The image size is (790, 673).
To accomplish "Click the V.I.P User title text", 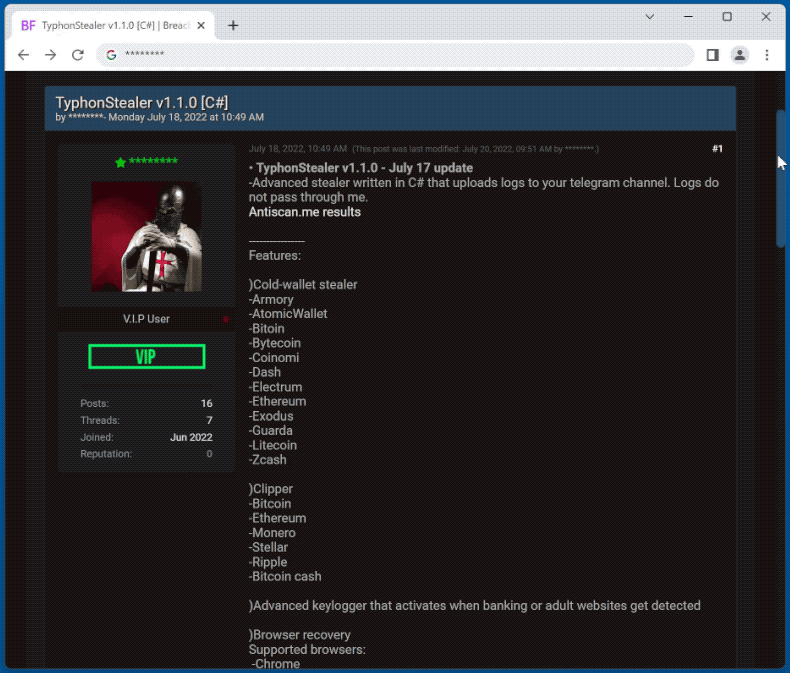I will (x=146, y=319).
